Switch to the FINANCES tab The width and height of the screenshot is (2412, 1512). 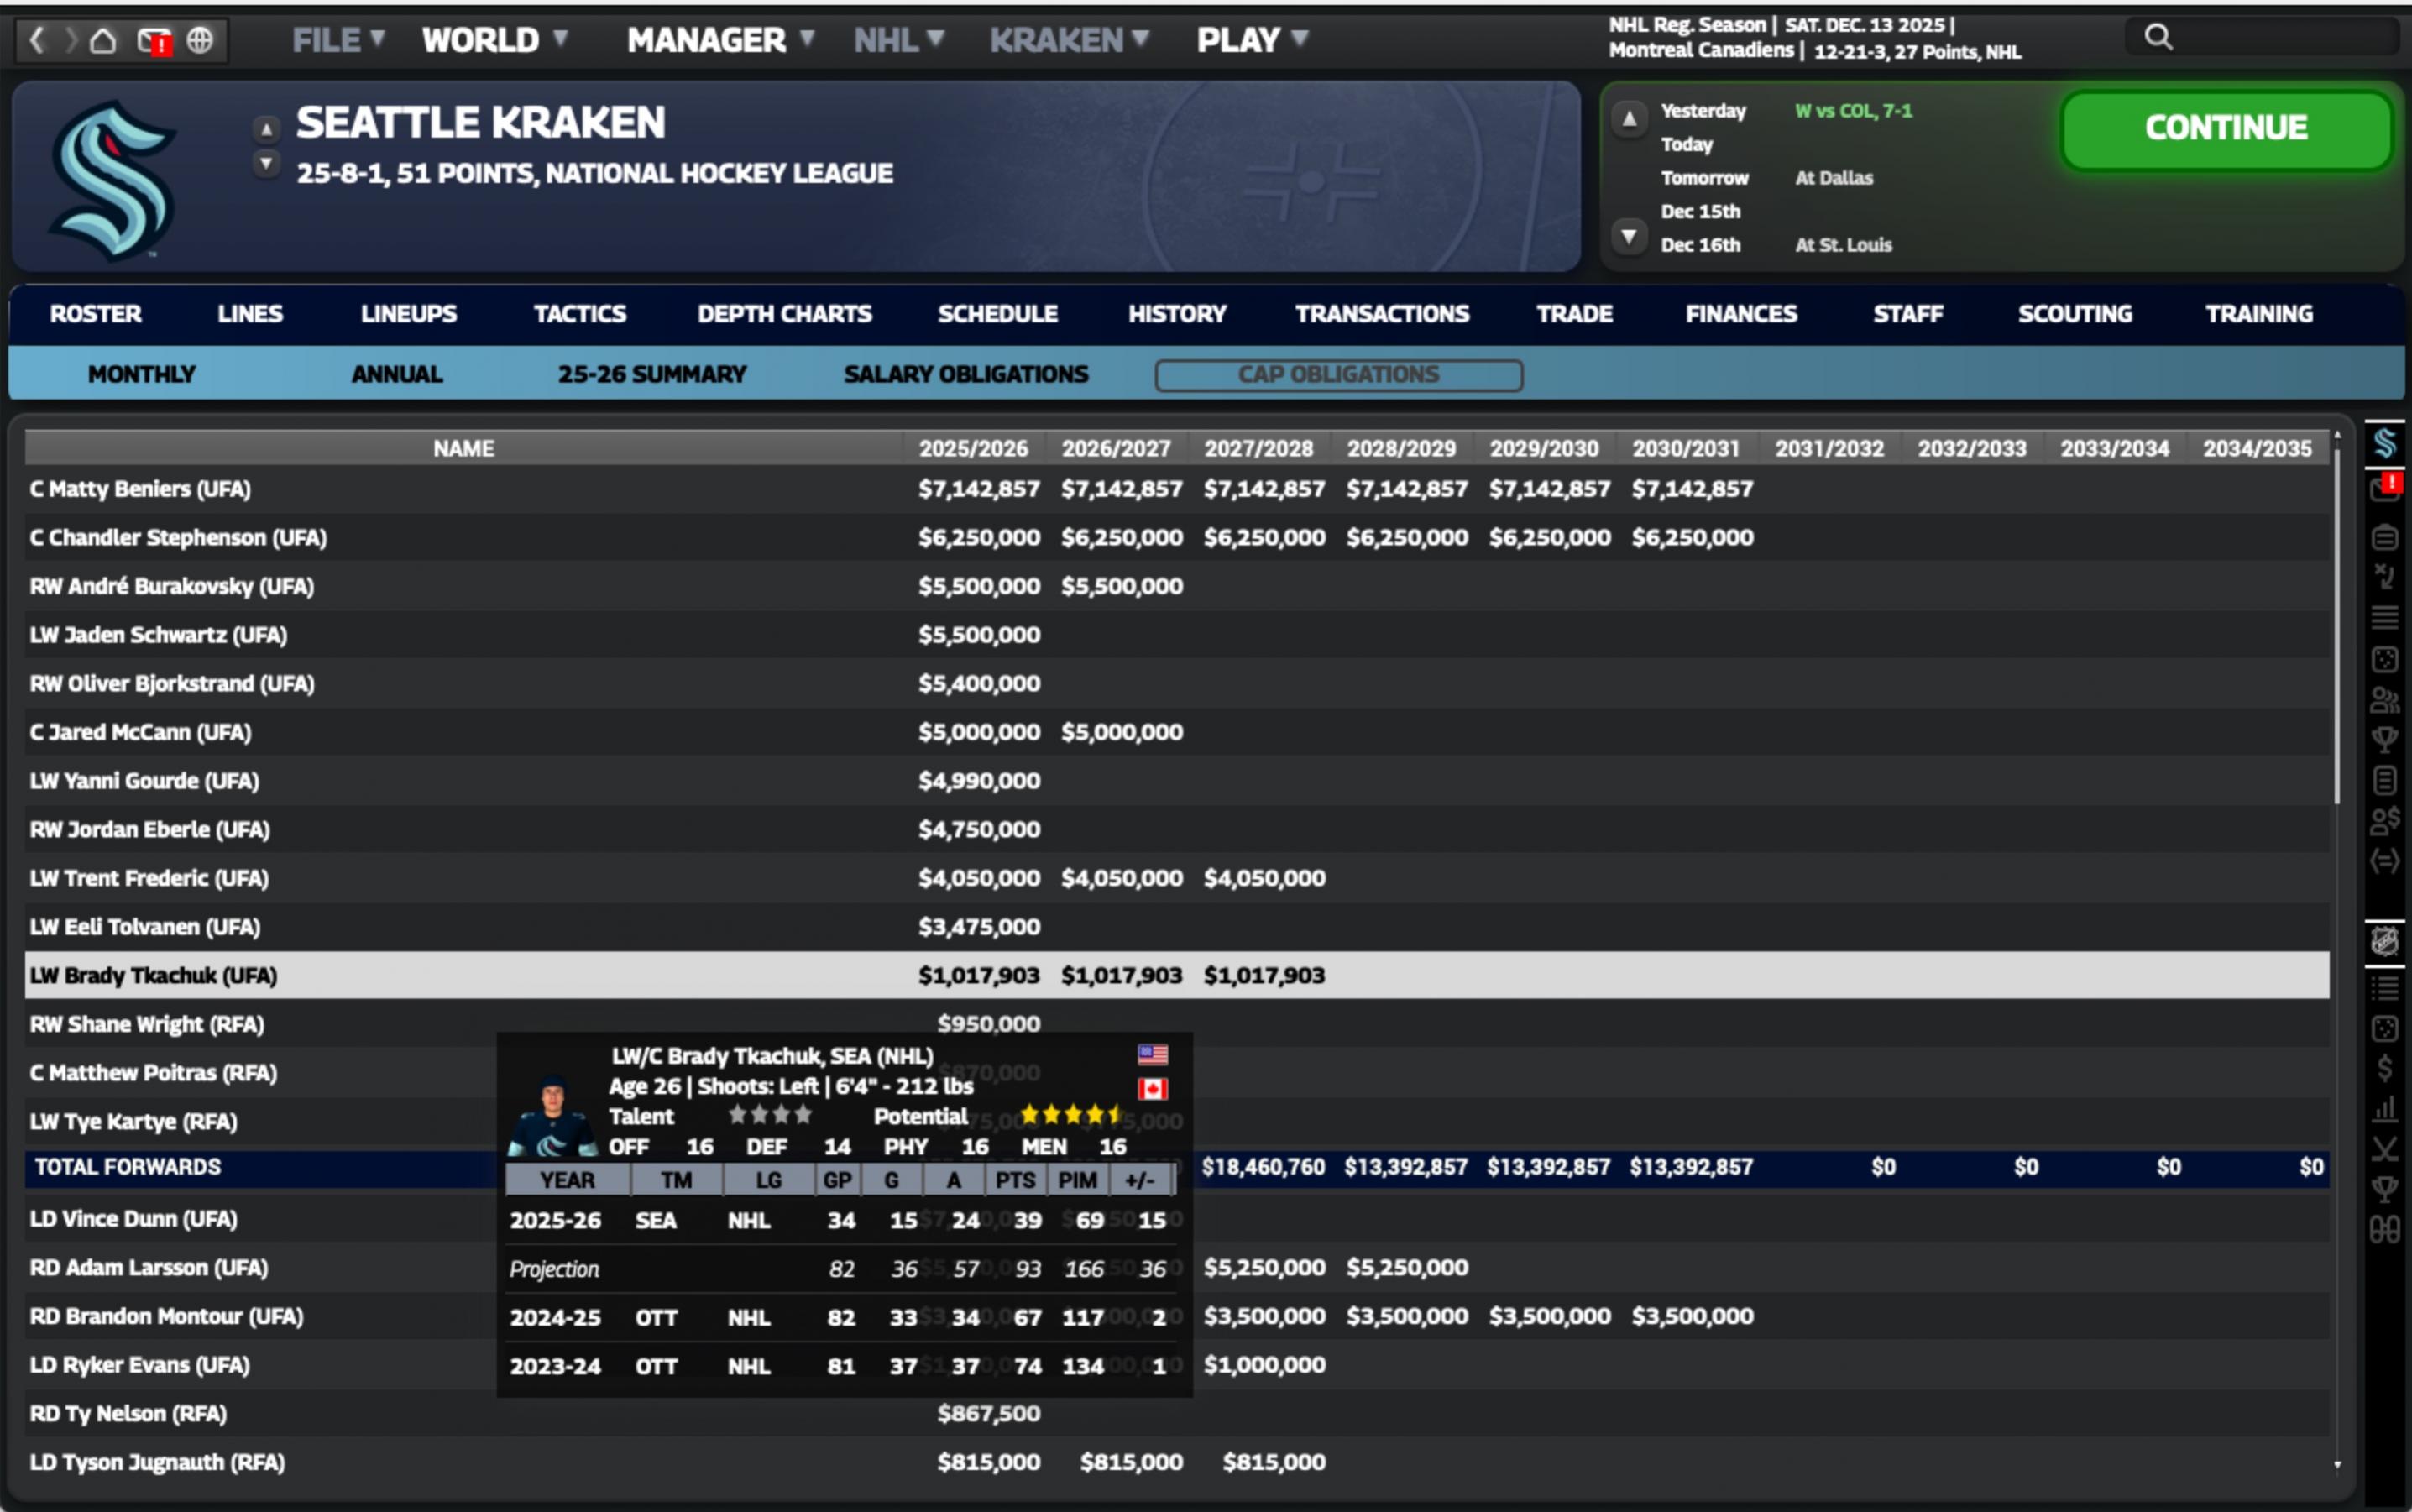point(1740,314)
